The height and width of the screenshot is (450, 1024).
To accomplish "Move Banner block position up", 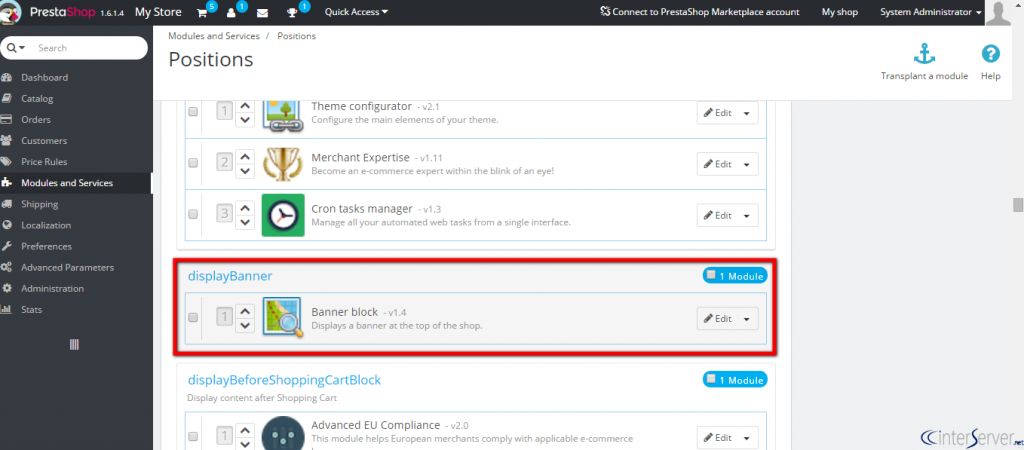I will point(244,311).
